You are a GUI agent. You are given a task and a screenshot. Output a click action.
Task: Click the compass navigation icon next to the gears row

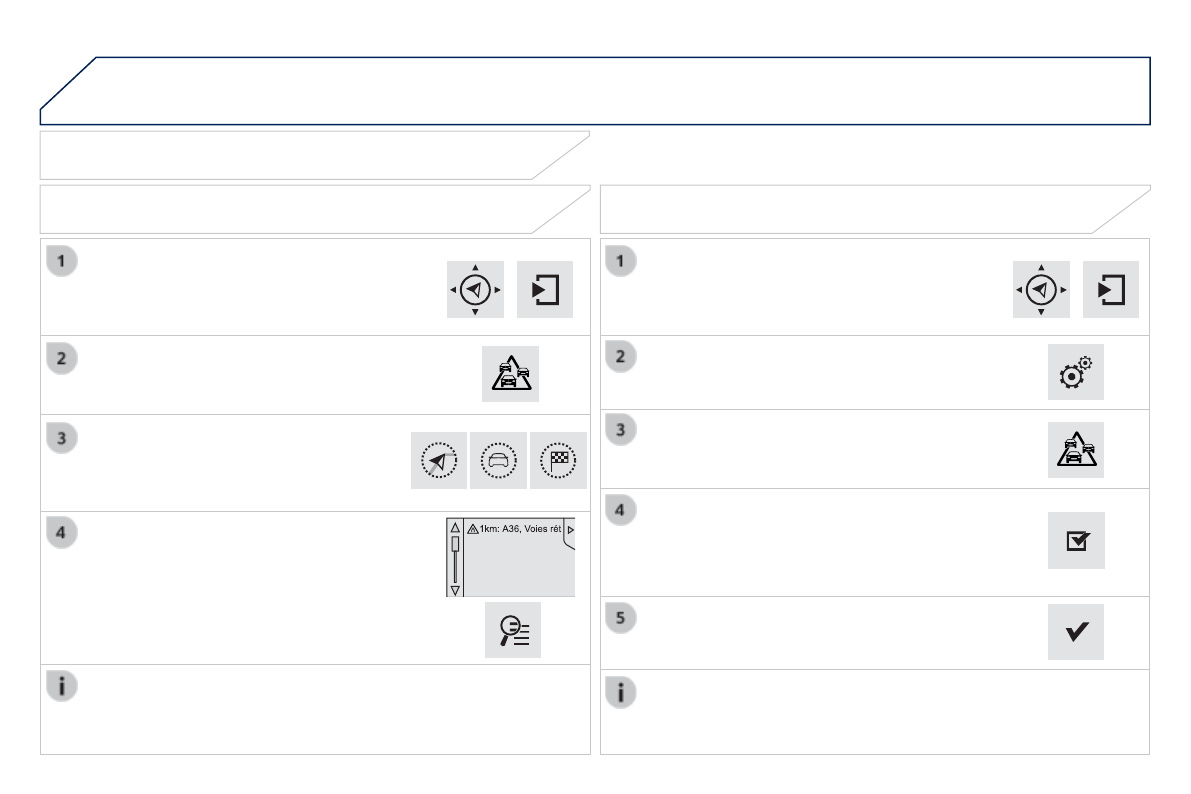(x=1041, y=290)
